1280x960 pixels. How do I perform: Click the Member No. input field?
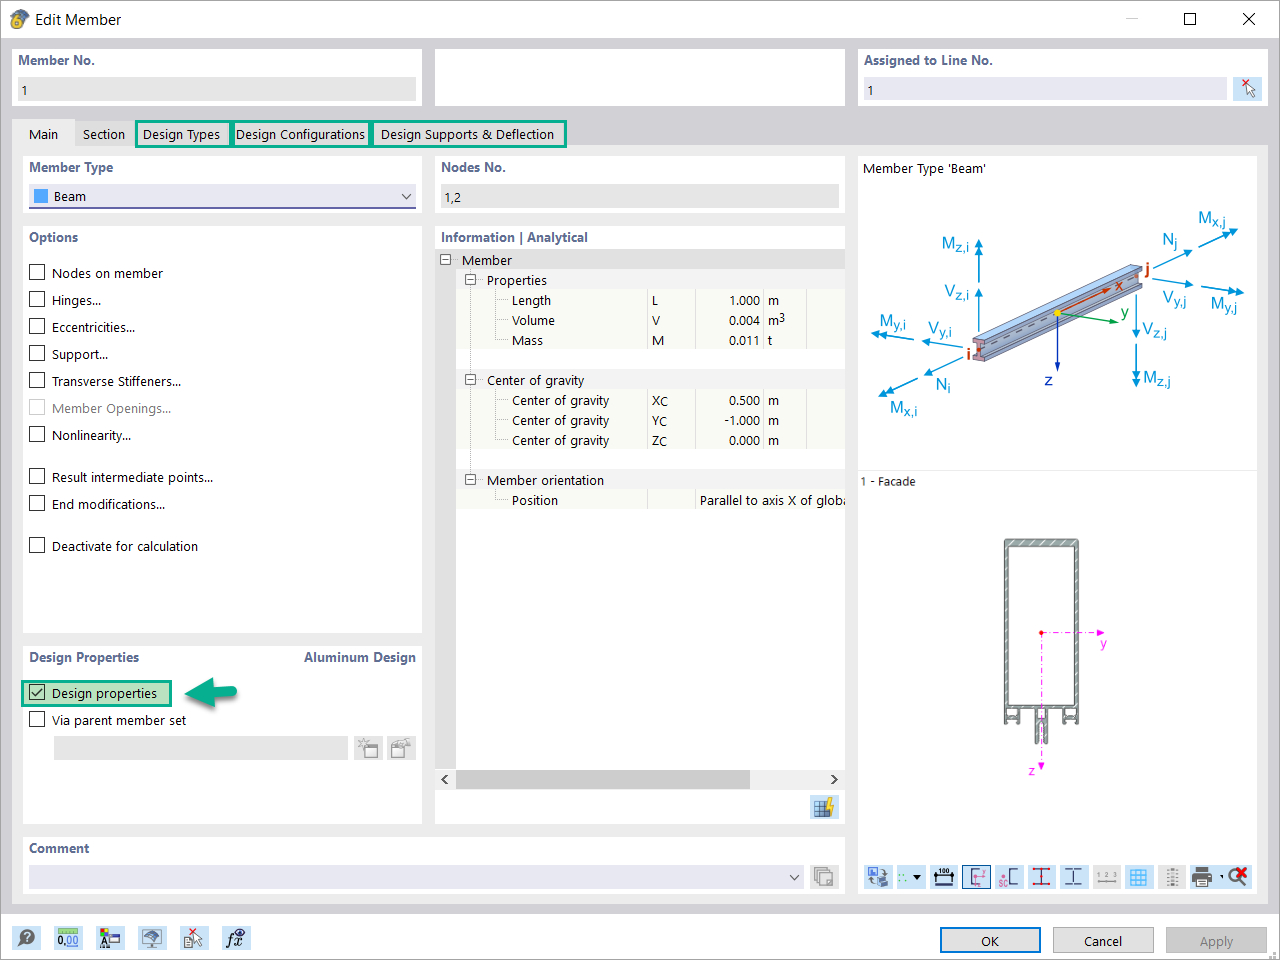pos(217,89)
